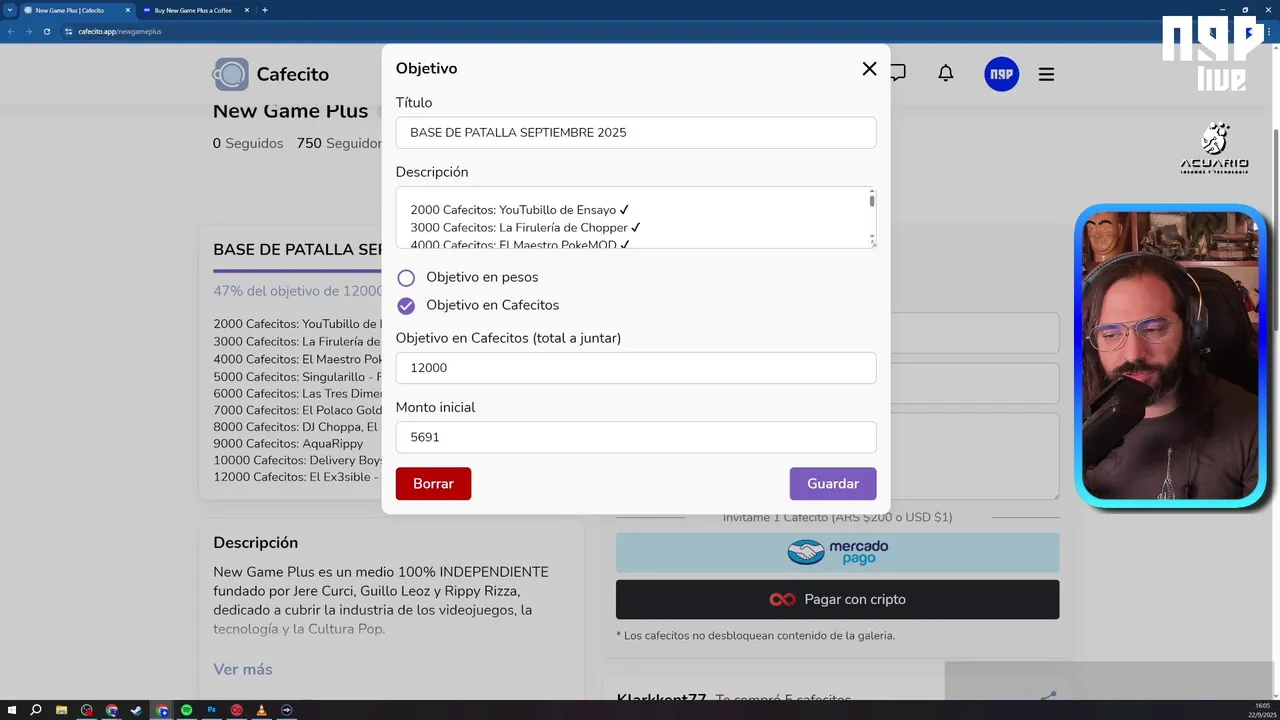The height and width of the screenshot is (720, 1280).
Task: Open the hamburger menu in Cafecito header
Action: (x=1046, y=74)
